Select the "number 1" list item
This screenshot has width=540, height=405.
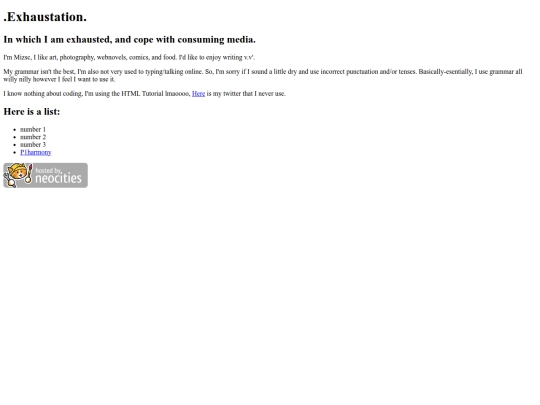click(33, 129)
